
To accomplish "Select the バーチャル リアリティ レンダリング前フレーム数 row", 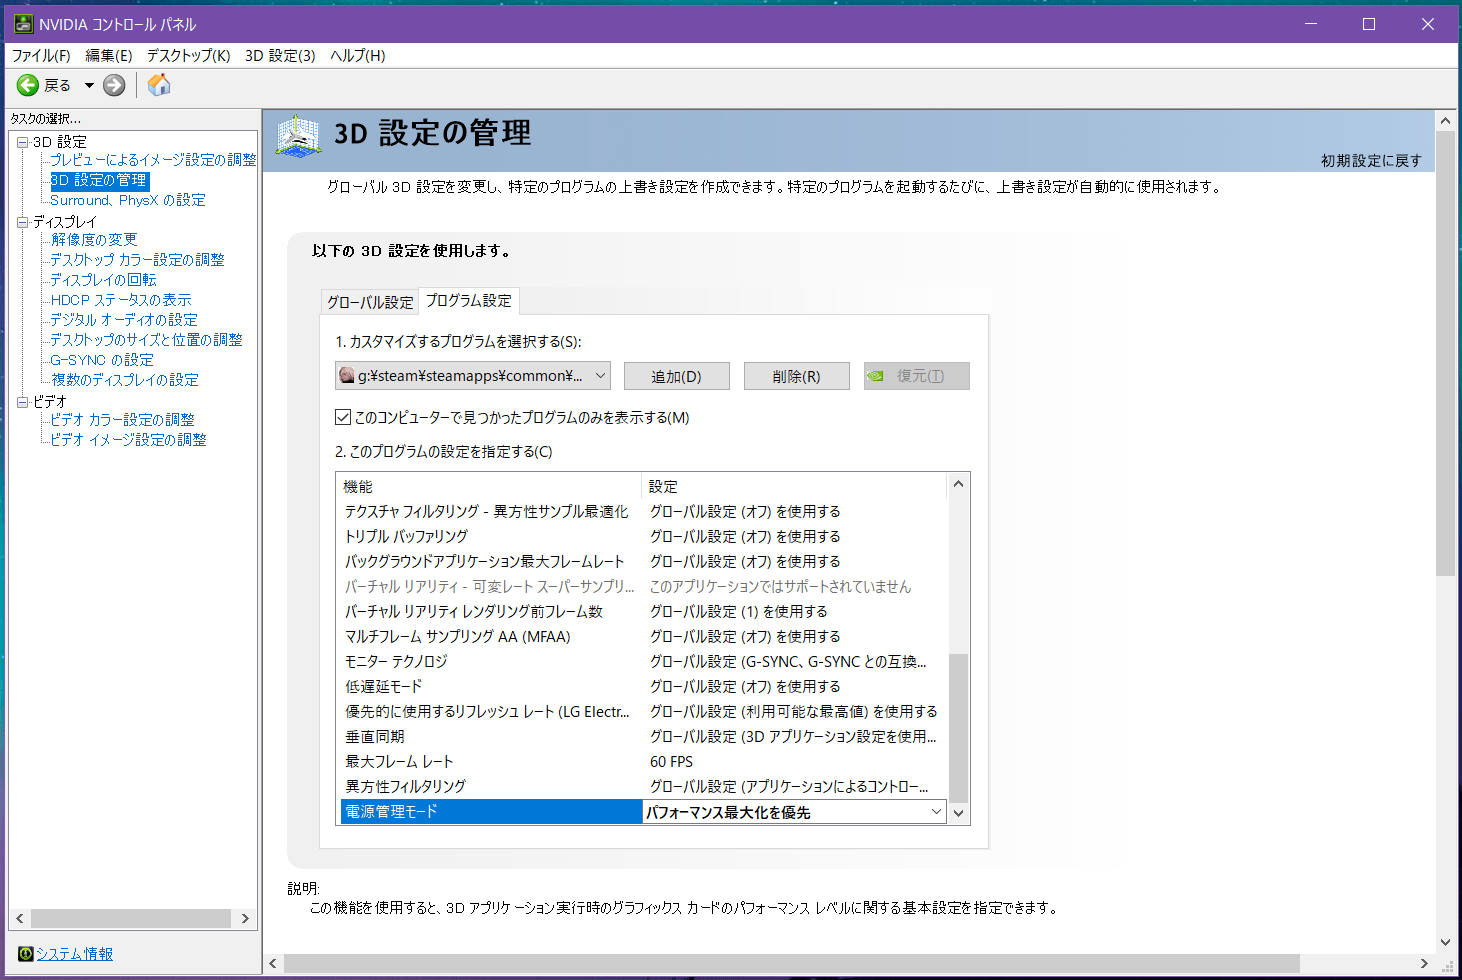I will (x=644, y=612).
